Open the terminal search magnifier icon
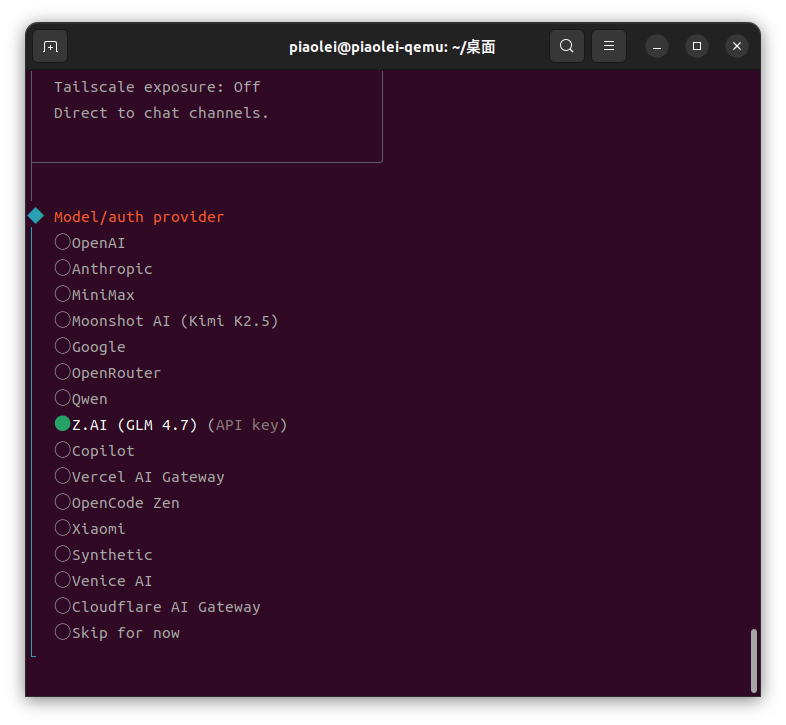Screen dimensions: 786x725 pos(566,46)
